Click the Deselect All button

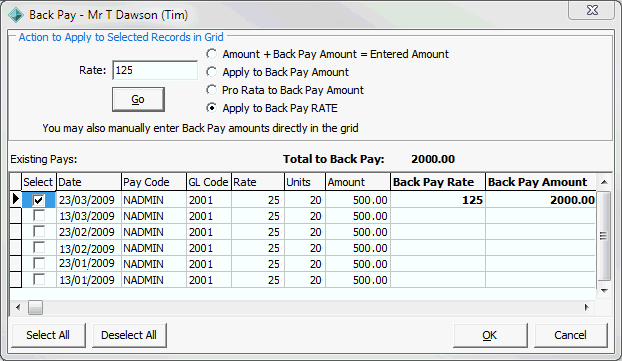pyautogui.click(x=129, y=335)
